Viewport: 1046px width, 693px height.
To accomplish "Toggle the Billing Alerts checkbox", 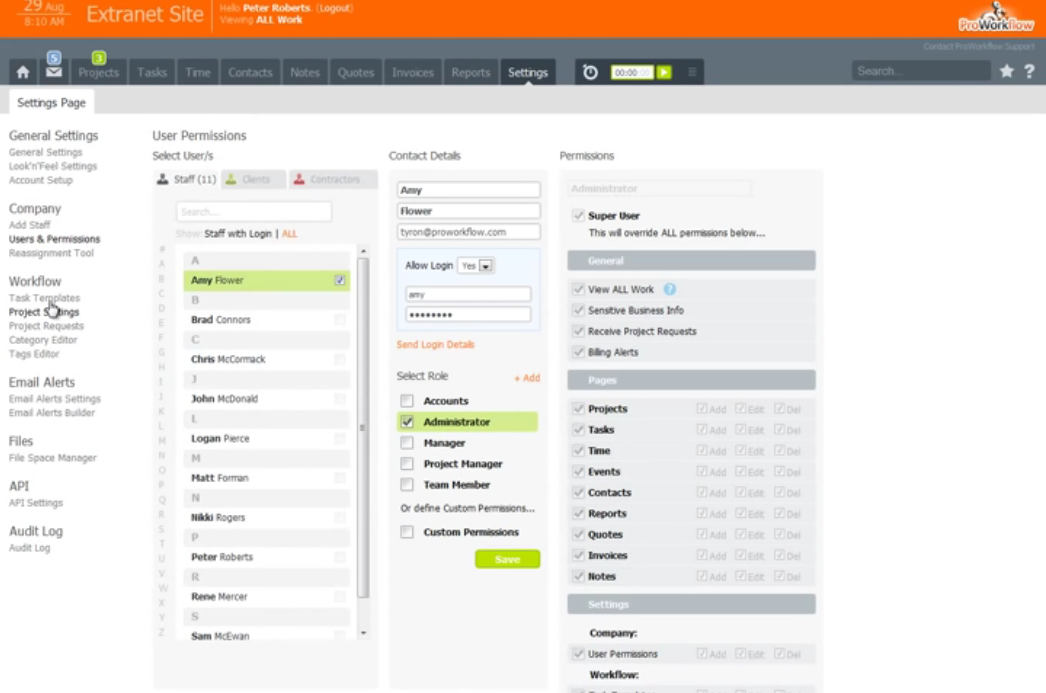I will 578,352.
